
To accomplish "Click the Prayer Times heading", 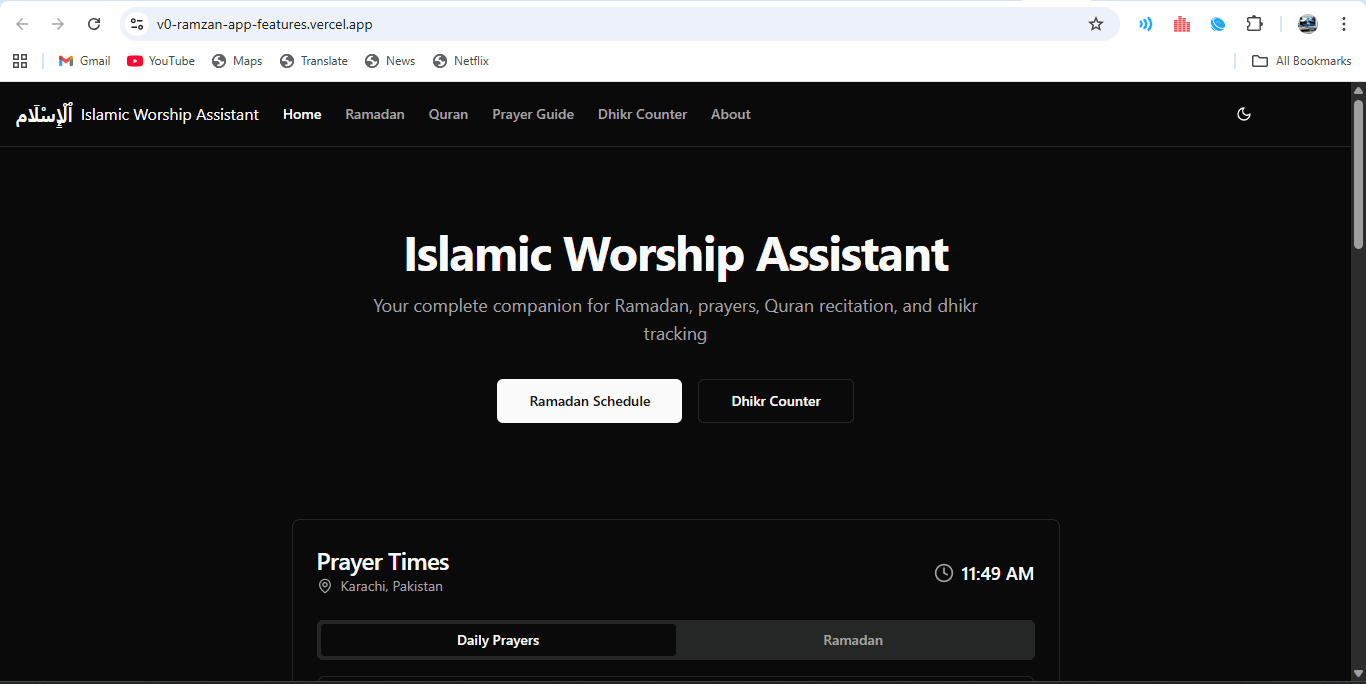I will click(383, 562).
